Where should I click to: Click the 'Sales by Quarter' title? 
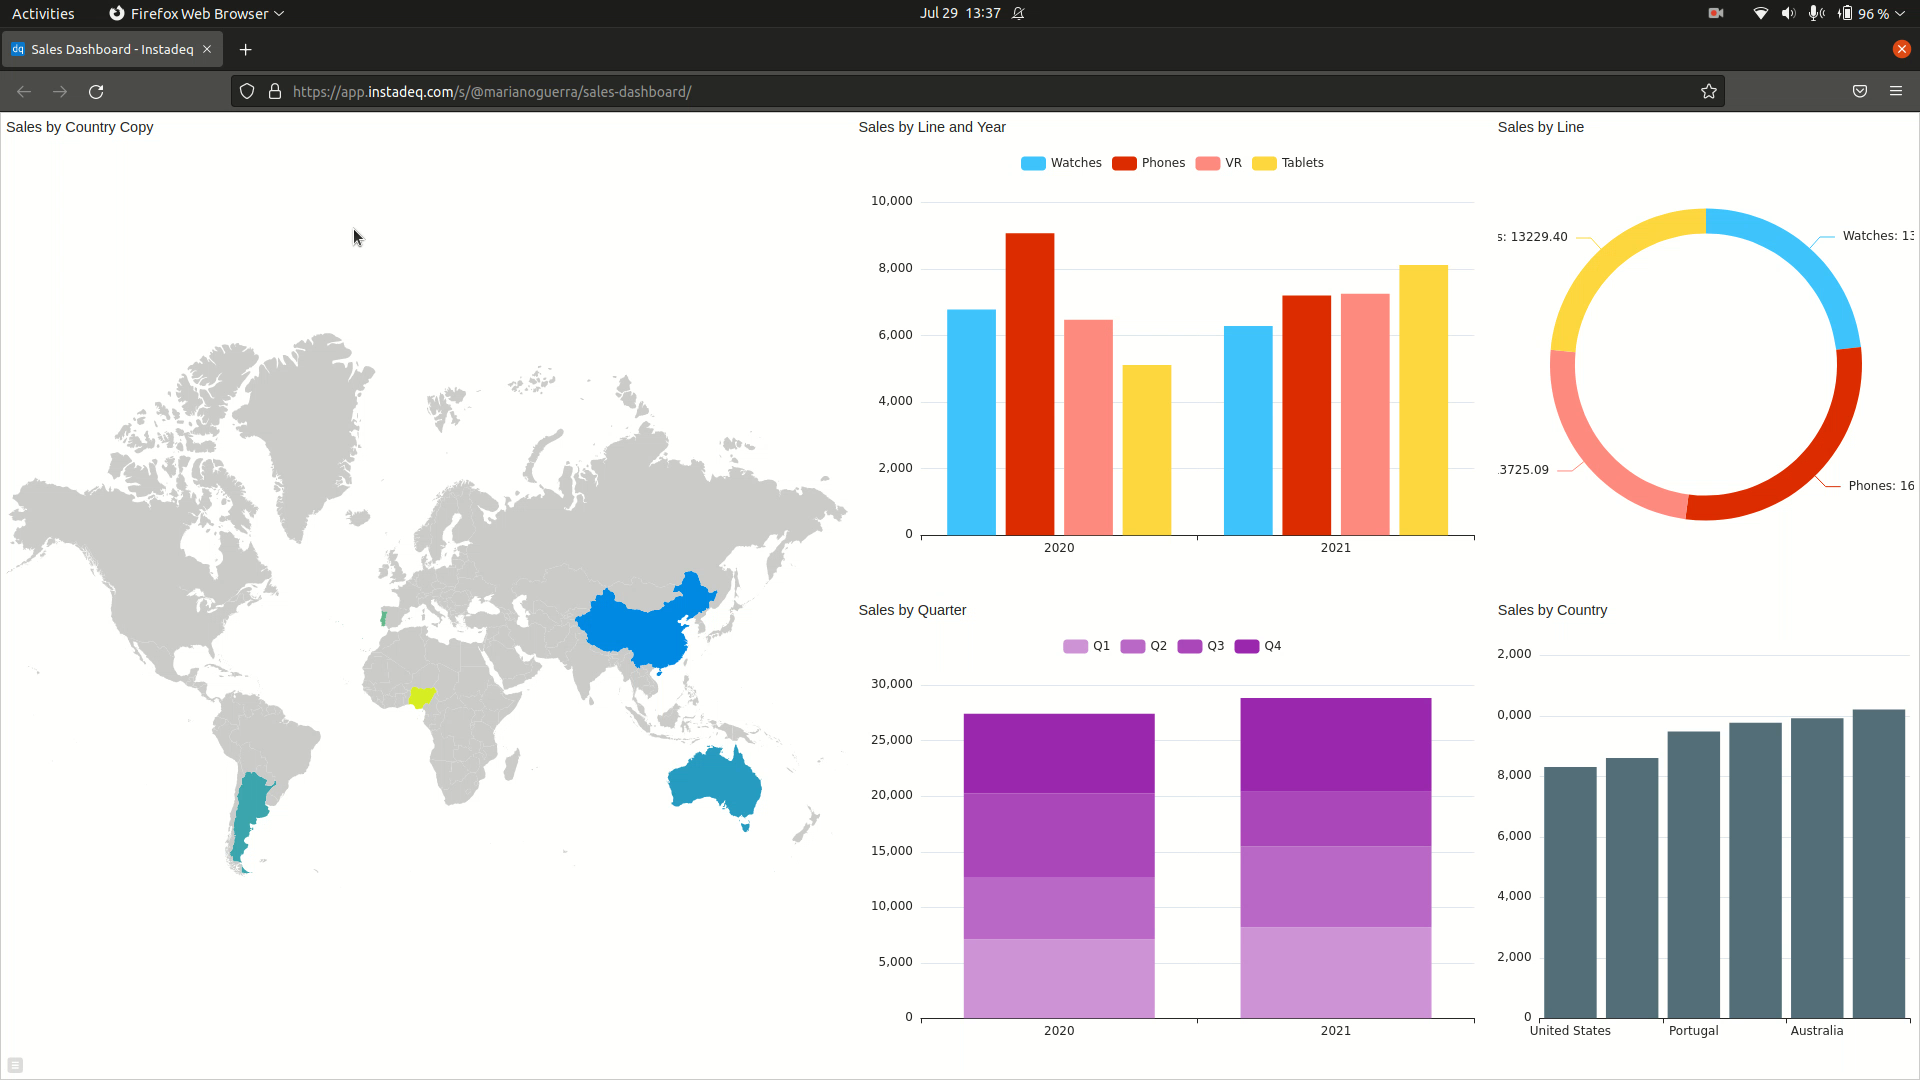[x=912, y=610]
